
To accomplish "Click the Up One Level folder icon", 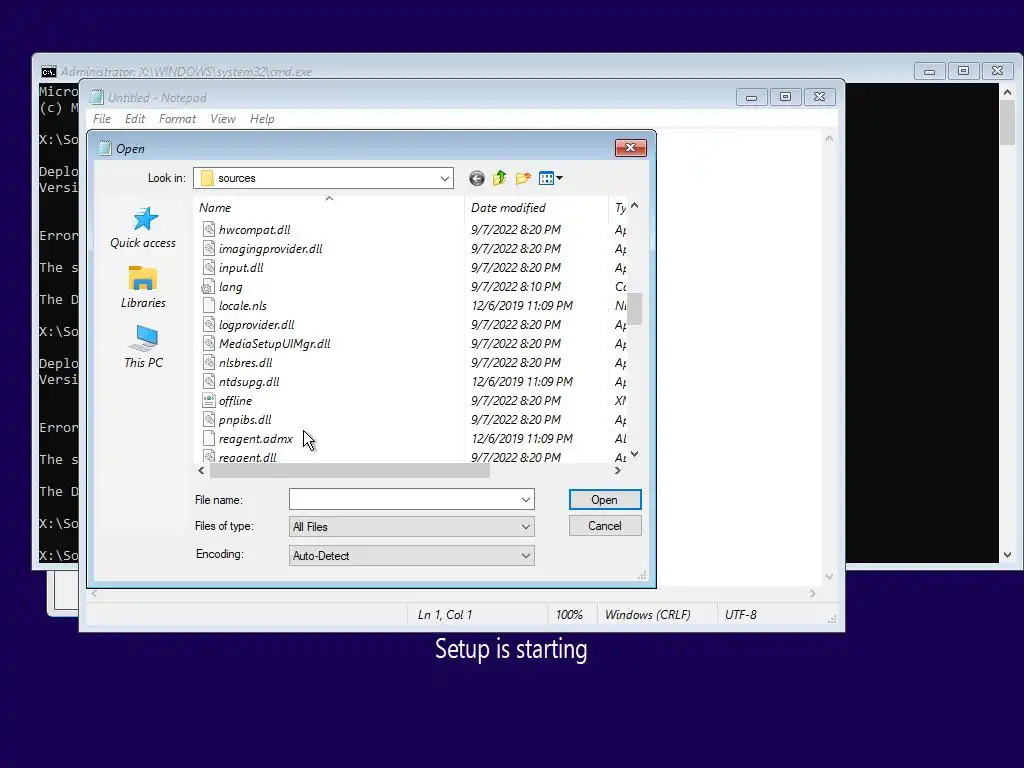I will [500, 178].
